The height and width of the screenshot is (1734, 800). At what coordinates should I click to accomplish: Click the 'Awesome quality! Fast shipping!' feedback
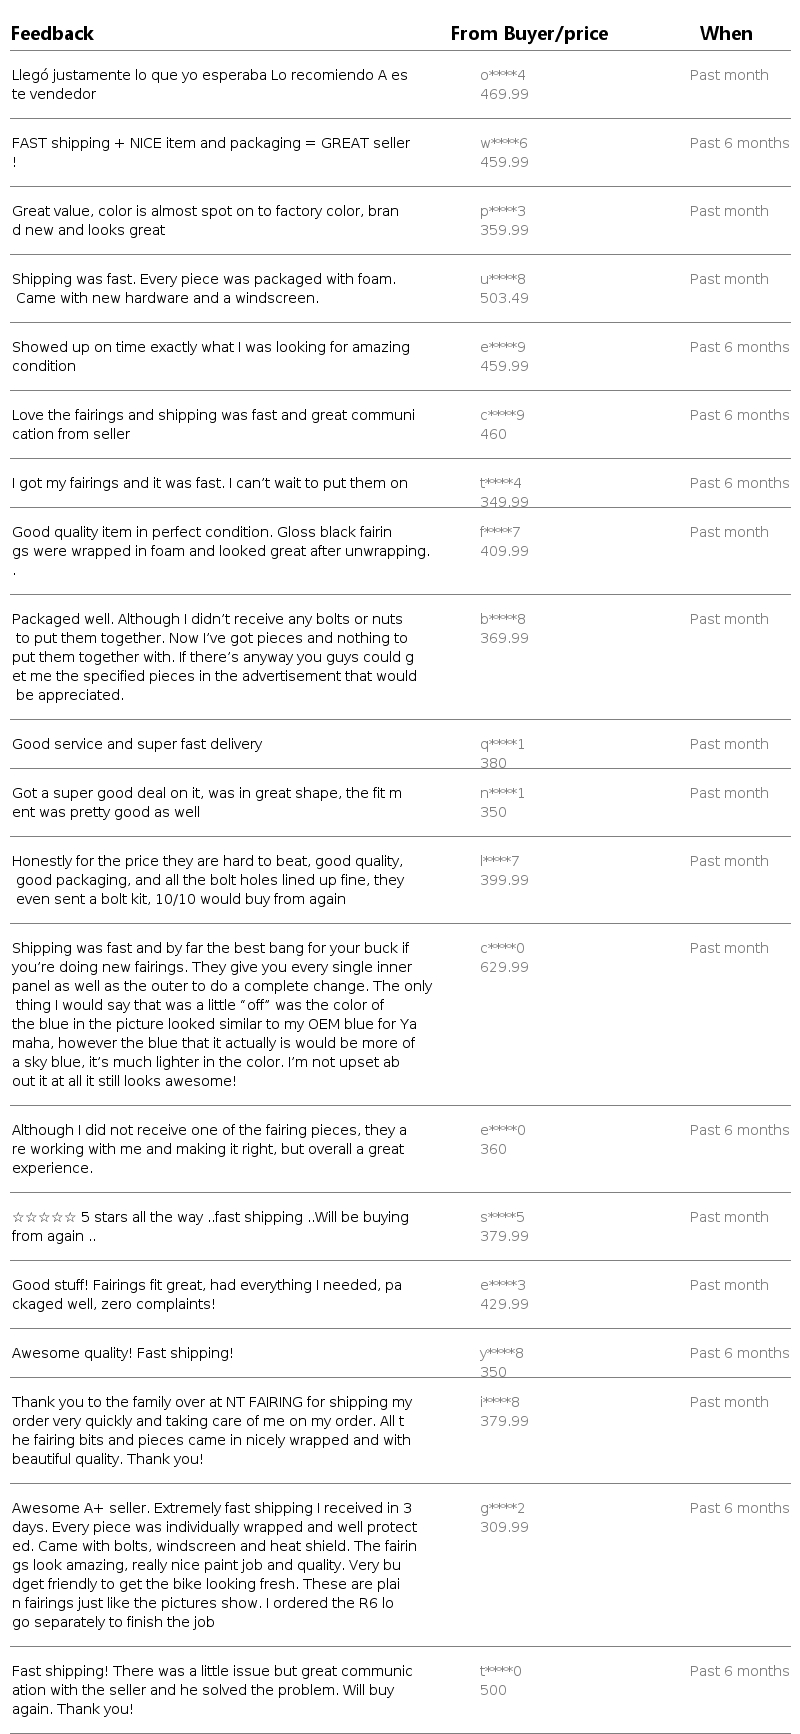click(x=122, y=1353)
